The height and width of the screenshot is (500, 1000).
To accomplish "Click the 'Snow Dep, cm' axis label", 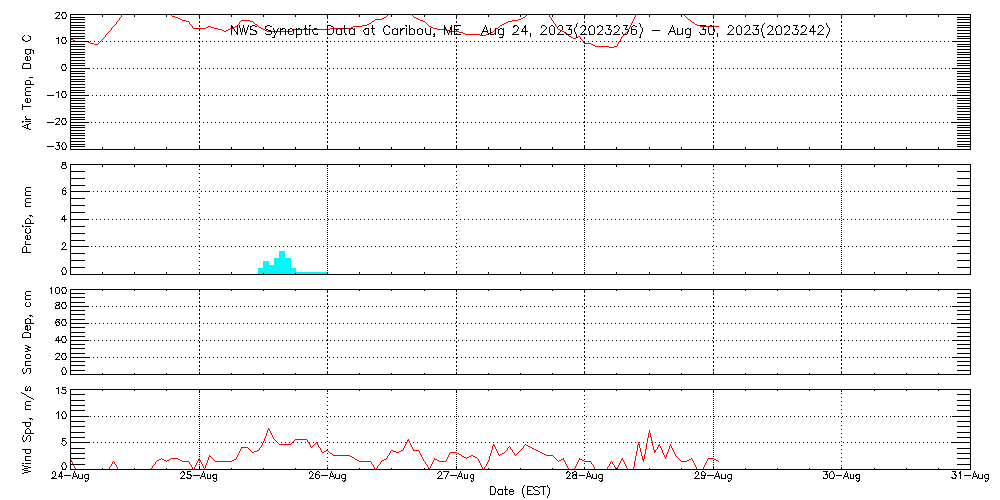I will [28, 332].
